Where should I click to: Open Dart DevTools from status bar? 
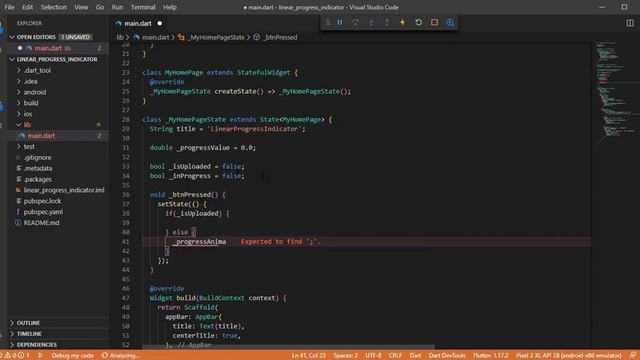[x=447, y=356]
